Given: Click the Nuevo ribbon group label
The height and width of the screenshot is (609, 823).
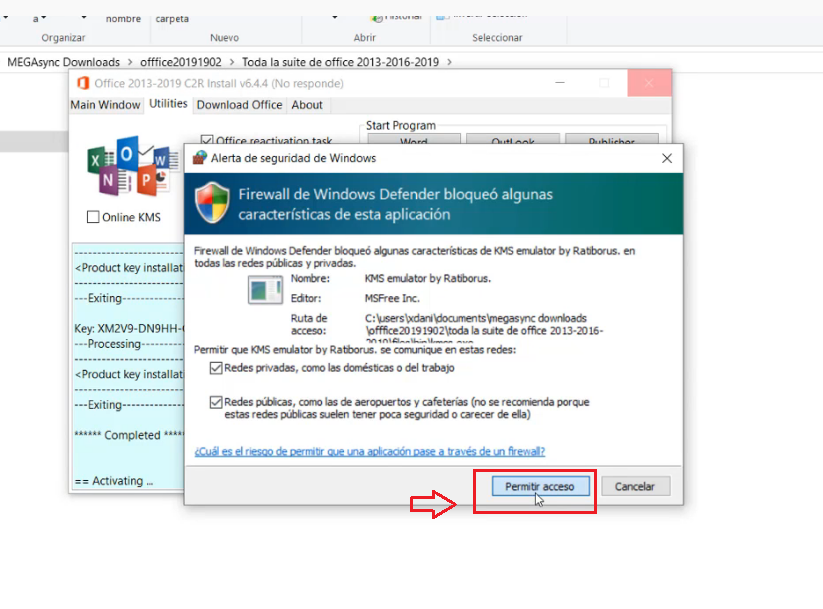Looking at the screenshot, I should tap(224, 38).
